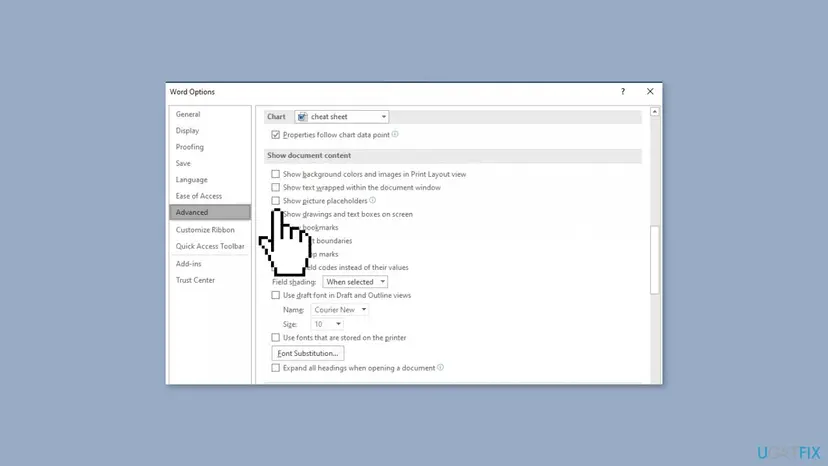828x466 pixels.
Task: Click the info icon beside Properties follow chart data point
Action: click(x=395, y=134)
